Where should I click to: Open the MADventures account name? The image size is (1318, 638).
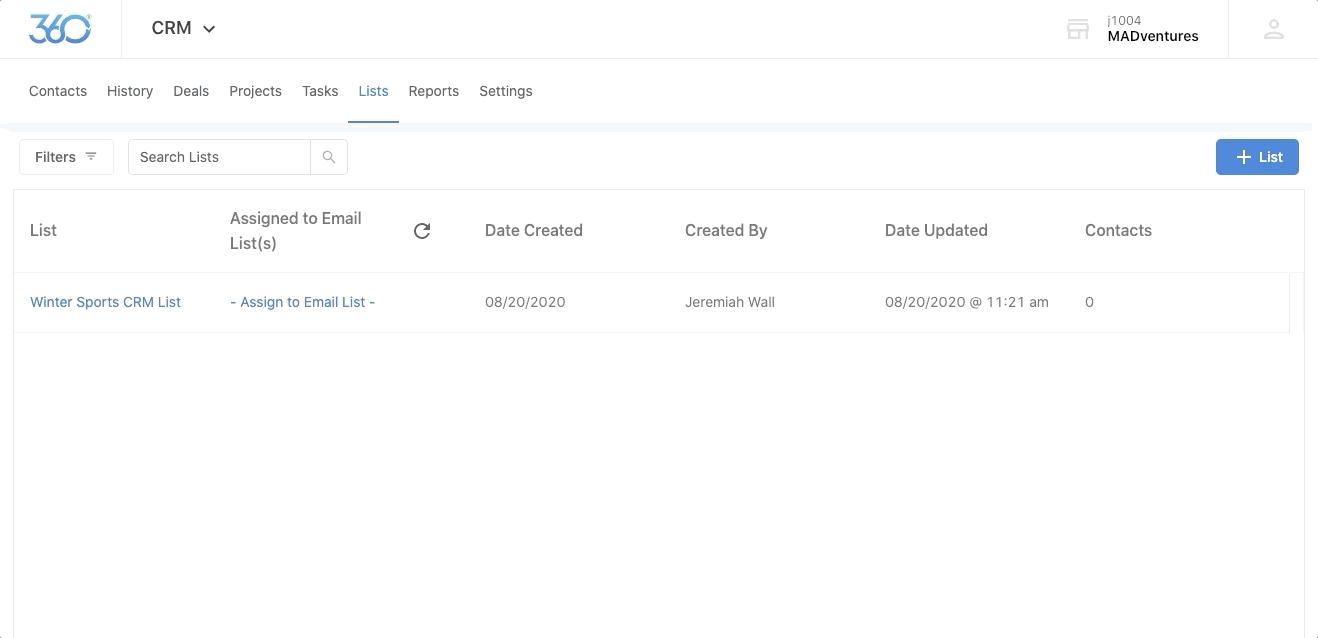coord(1153,36)
